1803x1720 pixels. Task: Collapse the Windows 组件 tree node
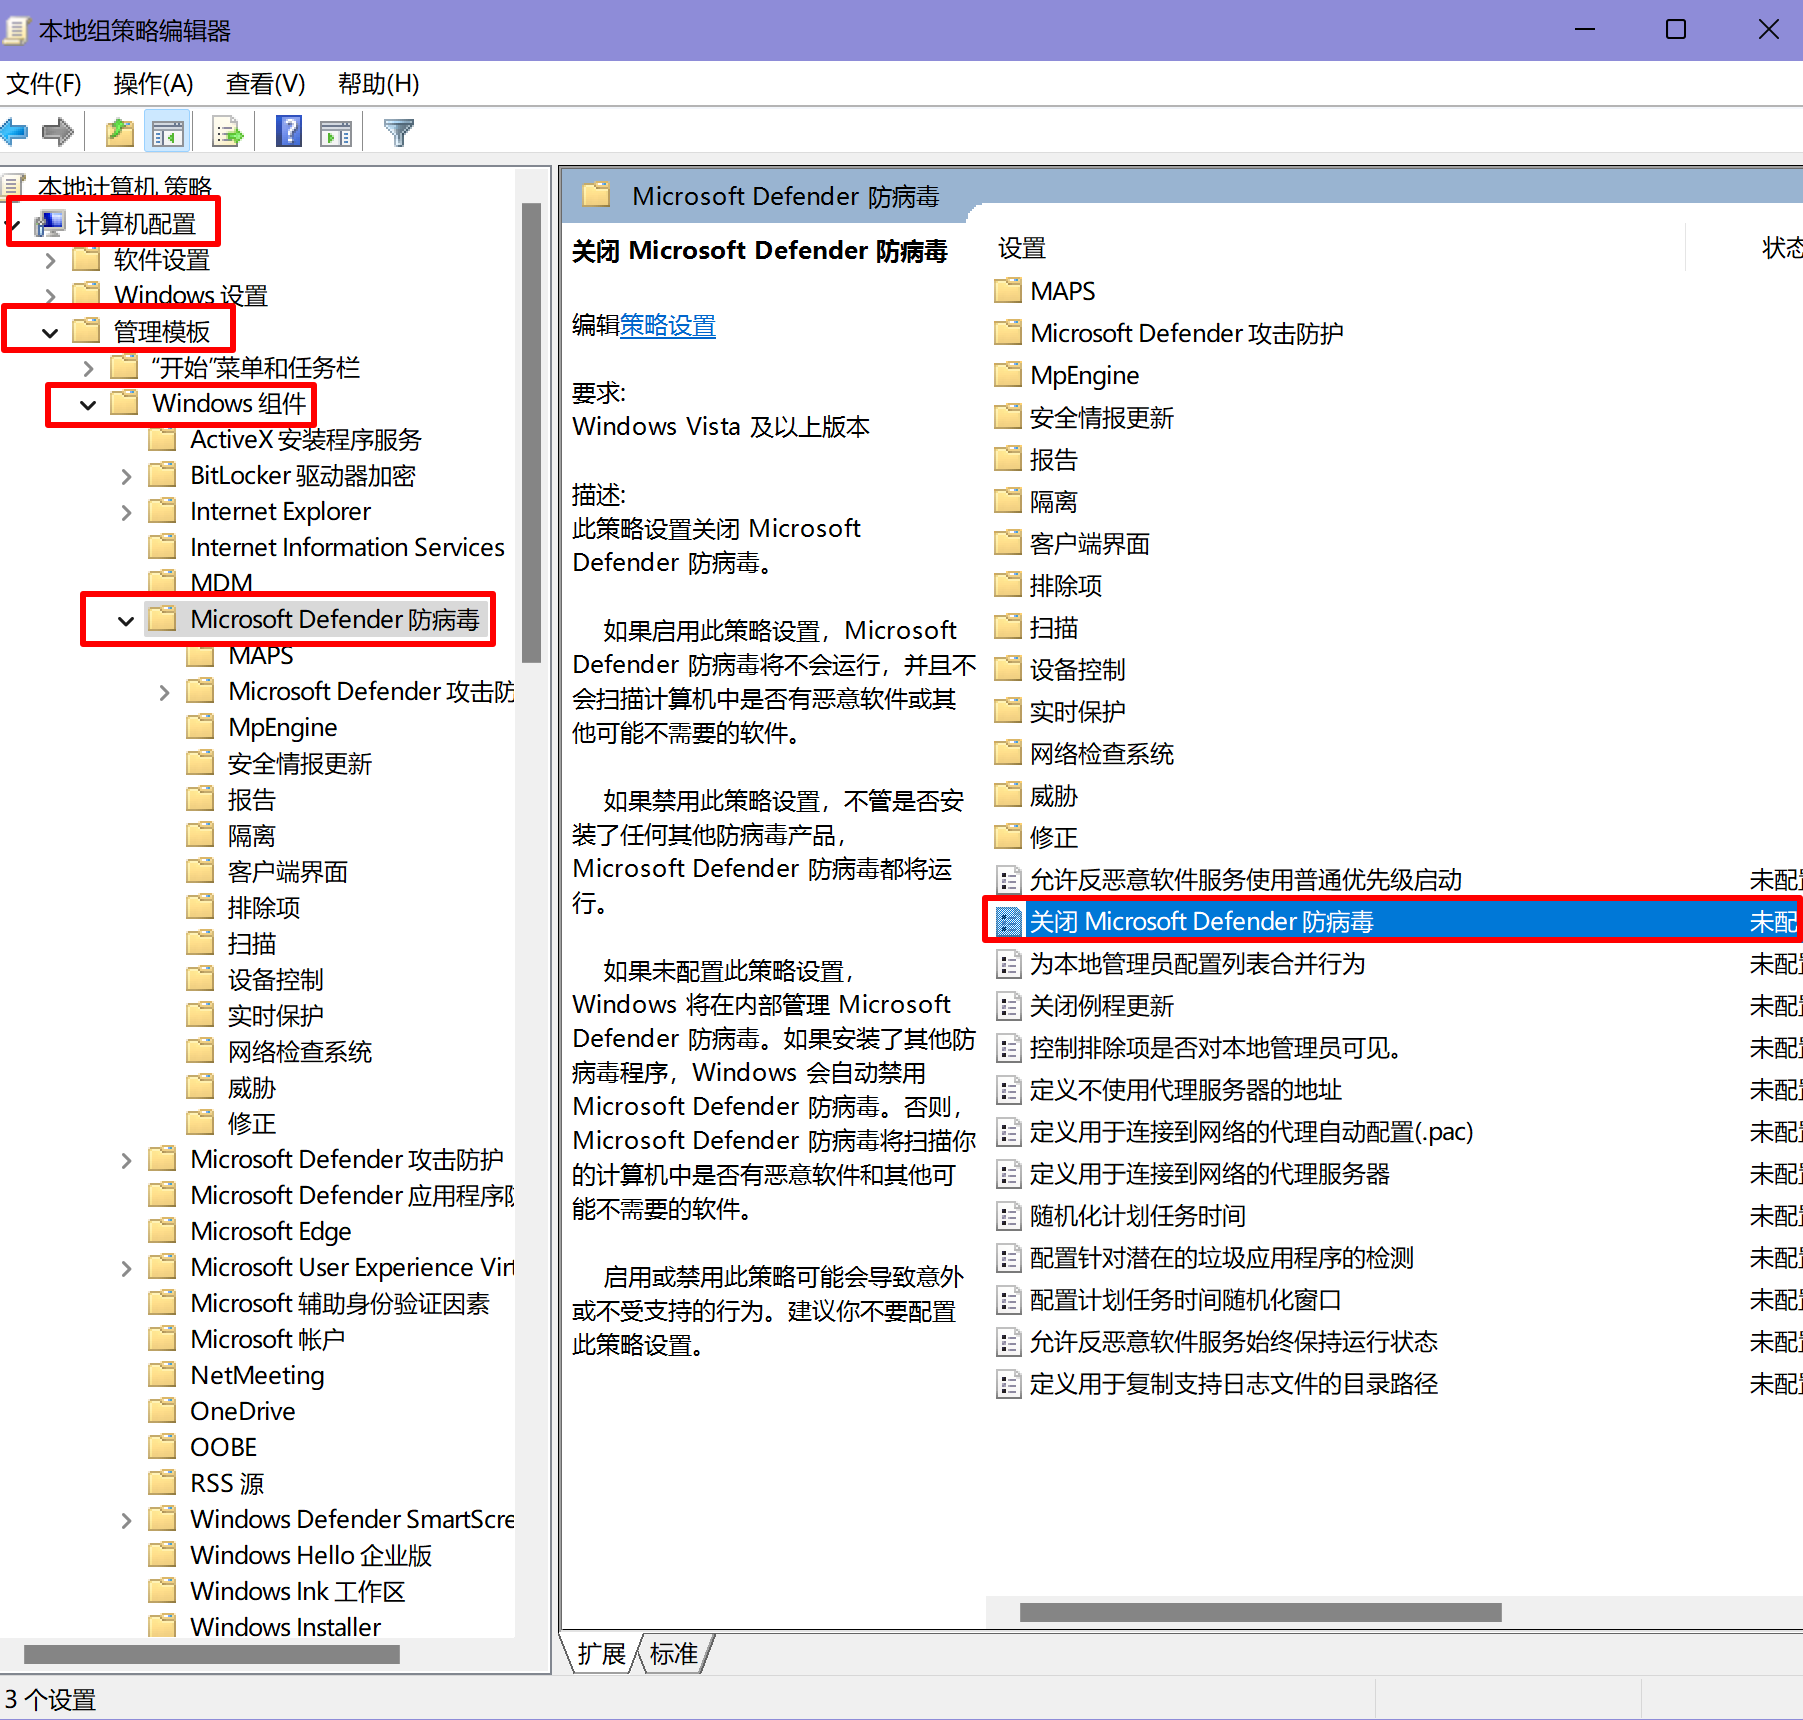(88, 405)
